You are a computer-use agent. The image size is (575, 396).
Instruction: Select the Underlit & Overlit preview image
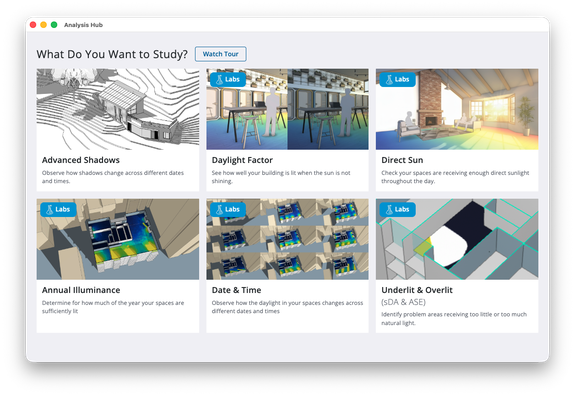pyautogui.click(x=457, y=239)
